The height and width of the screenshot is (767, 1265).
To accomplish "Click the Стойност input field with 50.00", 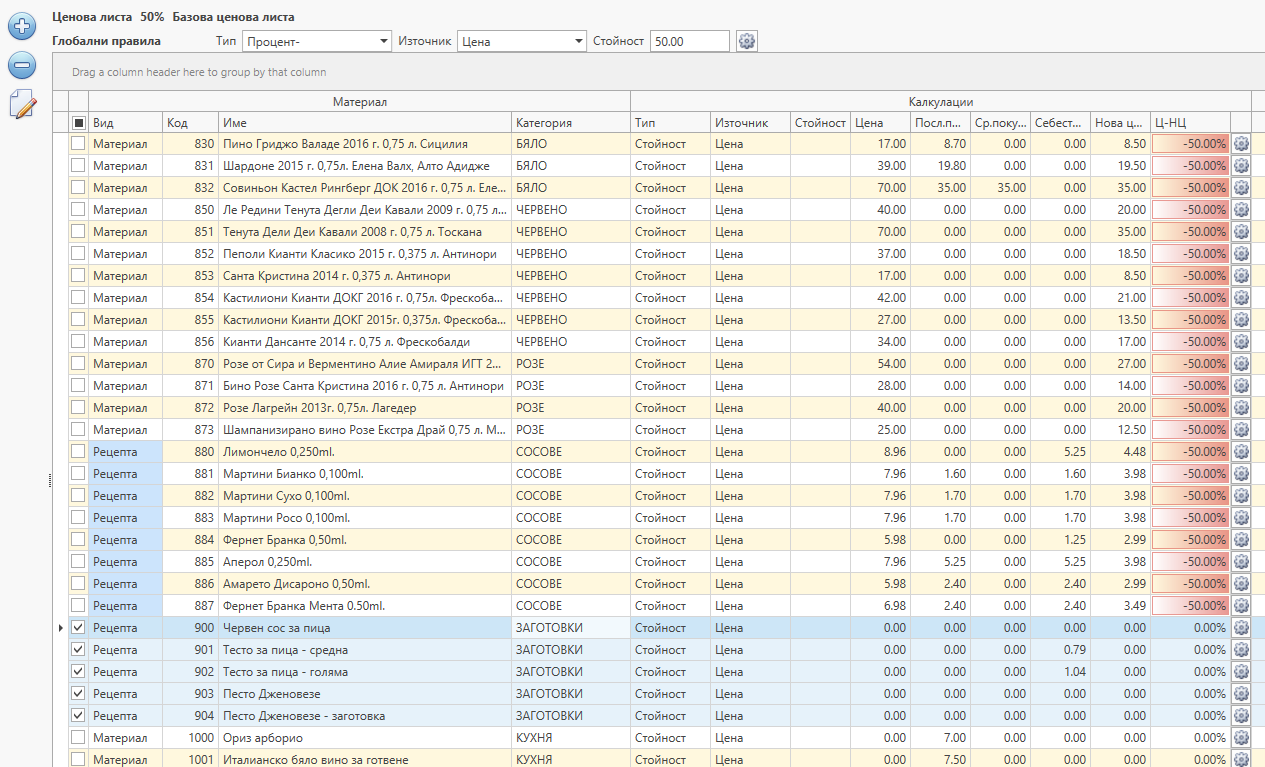I will click(x=689, y=41).
